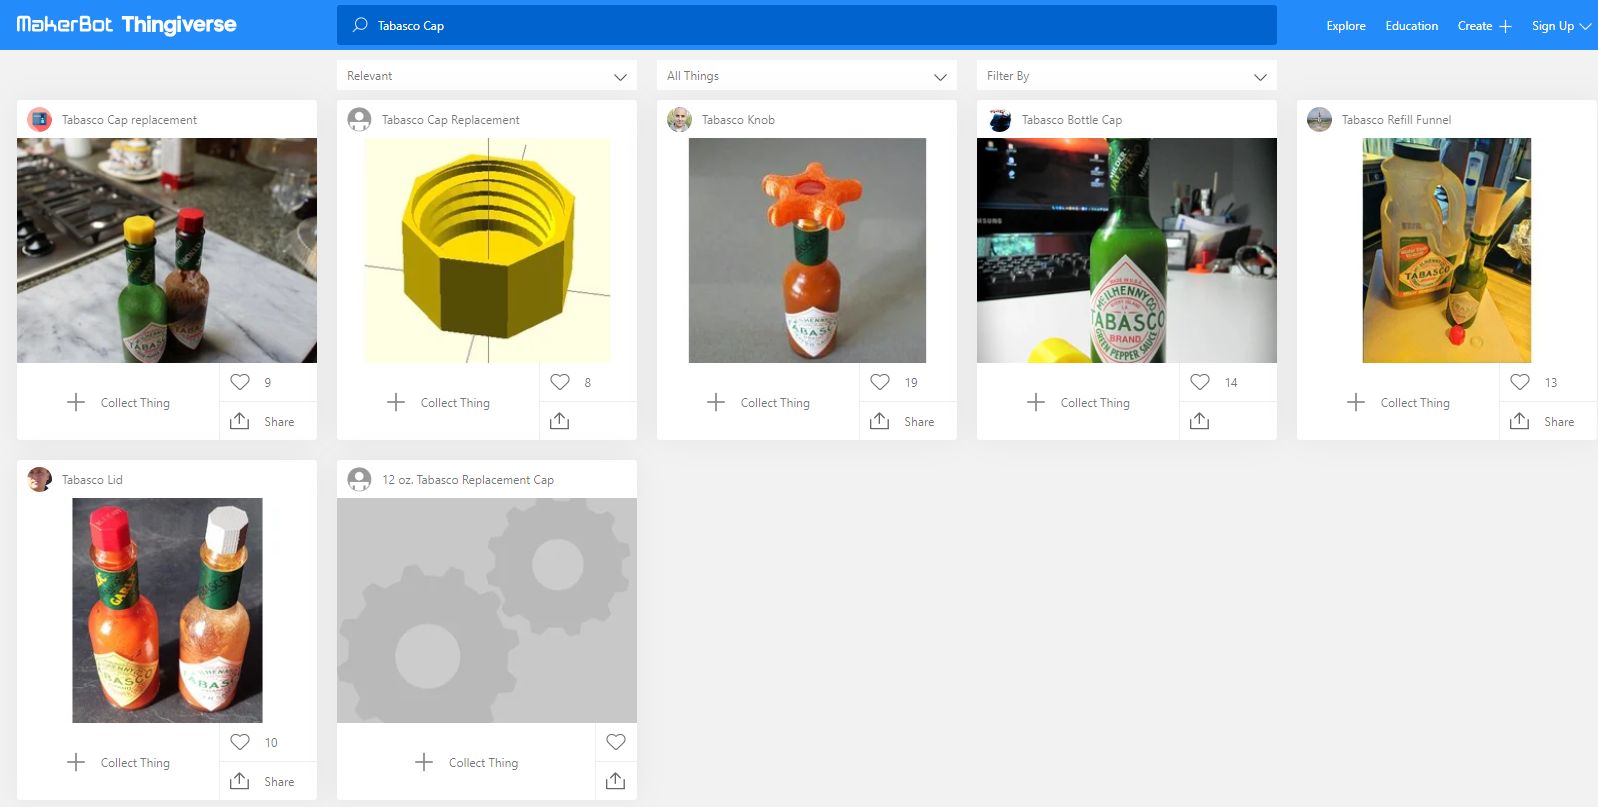
Task: Open avatar of Tabasco Refill Funnel author
Action: click(x=1319, y=120)
